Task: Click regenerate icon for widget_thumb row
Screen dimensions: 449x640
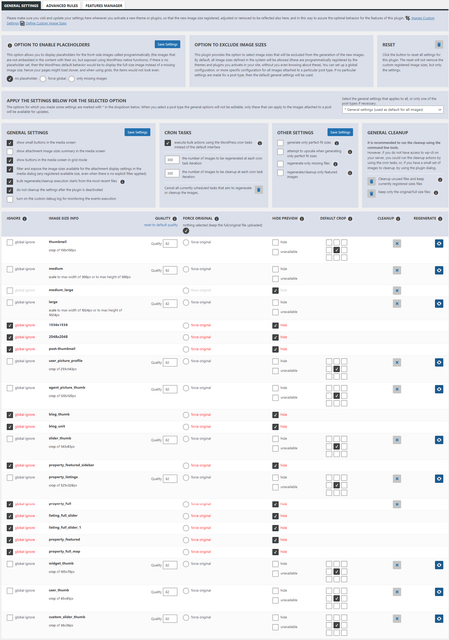Action: [x=439, y=565]
